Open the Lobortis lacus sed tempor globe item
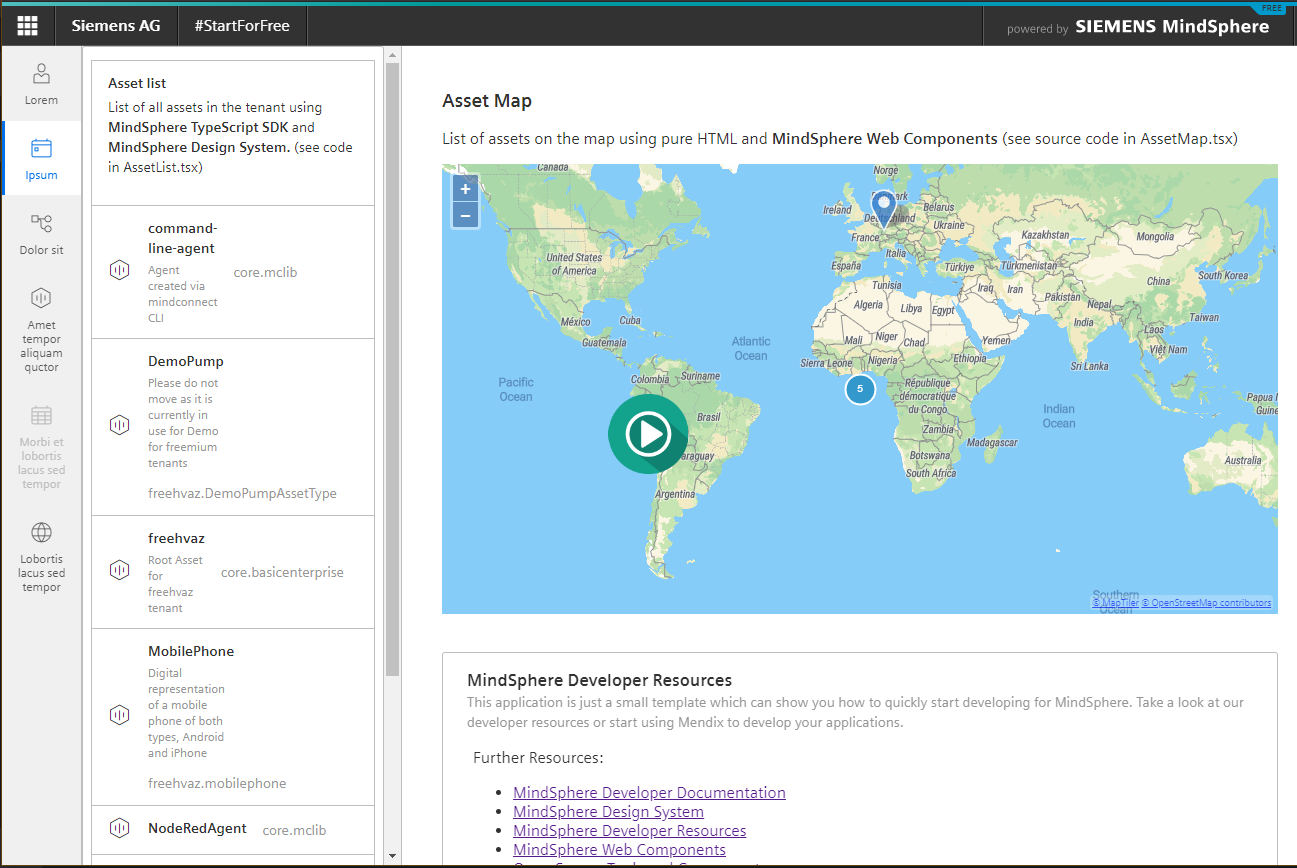1297x868 pixels. point(41,556)
